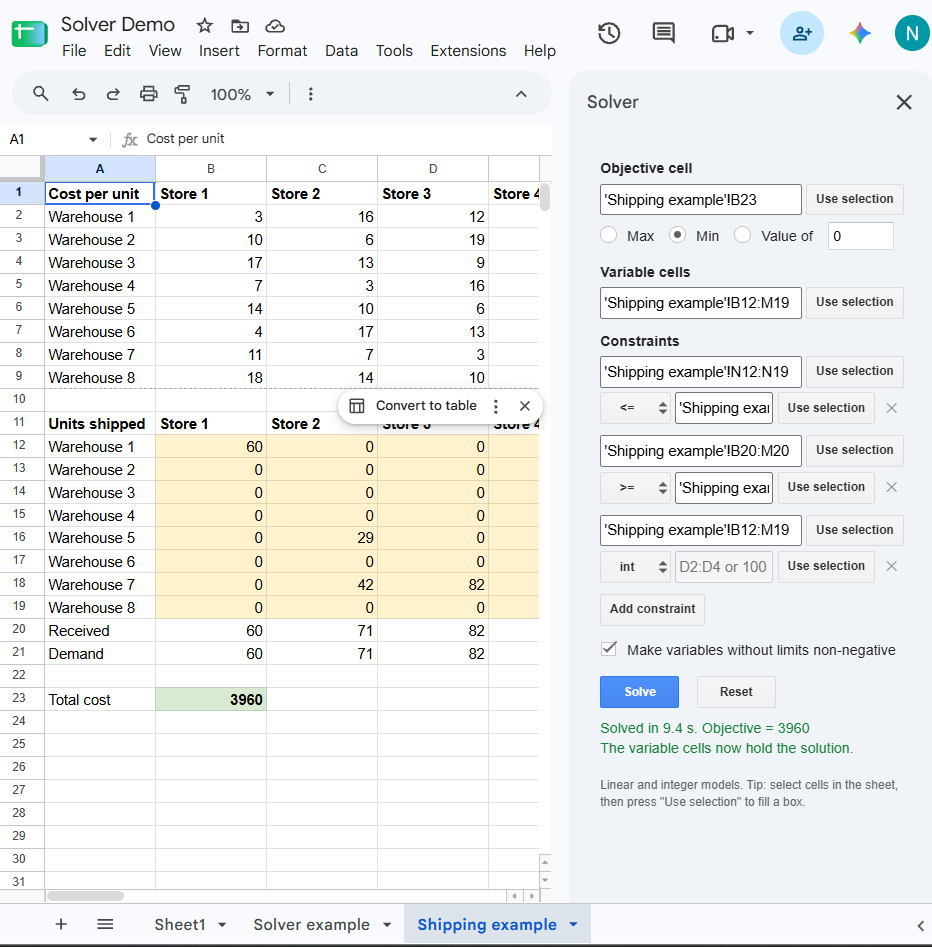Viewport: 932px width, 947px height.
Task: Dismiss the Convert to table popup
Action: 525,406
